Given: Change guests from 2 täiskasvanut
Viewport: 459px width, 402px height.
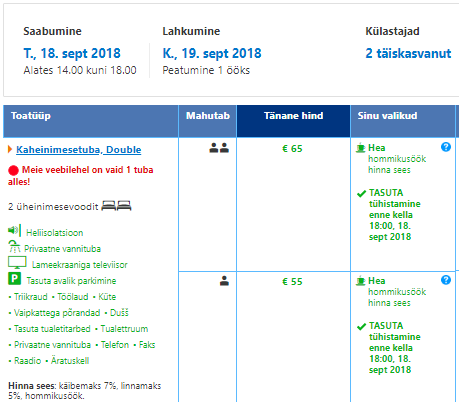Looking at the screenshot, I should pyautogui.click(x=408, y=53).
